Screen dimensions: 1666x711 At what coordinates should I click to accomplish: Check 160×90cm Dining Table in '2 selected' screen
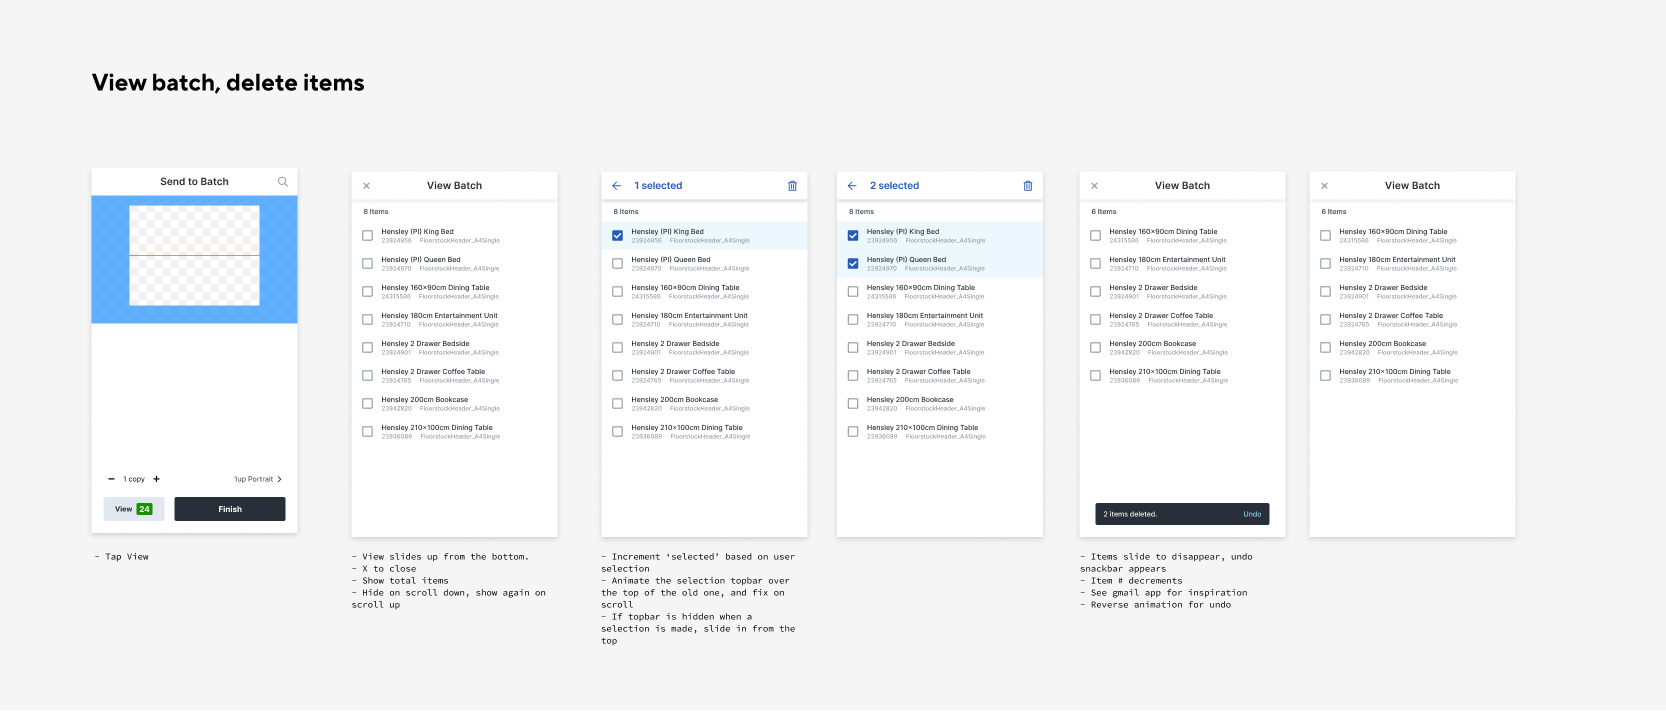point(853,292)
